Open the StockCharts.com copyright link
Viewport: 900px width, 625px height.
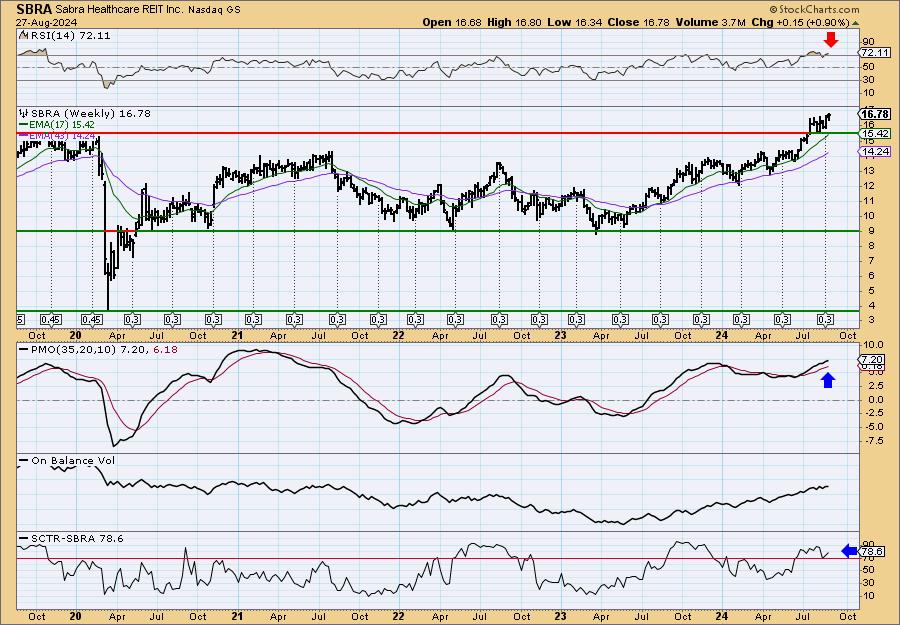click(x=814, y=9)
